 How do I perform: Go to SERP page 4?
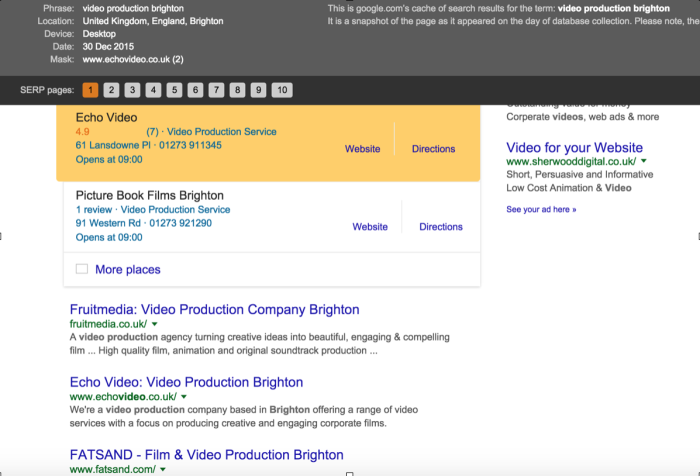[x=153, y=90]
